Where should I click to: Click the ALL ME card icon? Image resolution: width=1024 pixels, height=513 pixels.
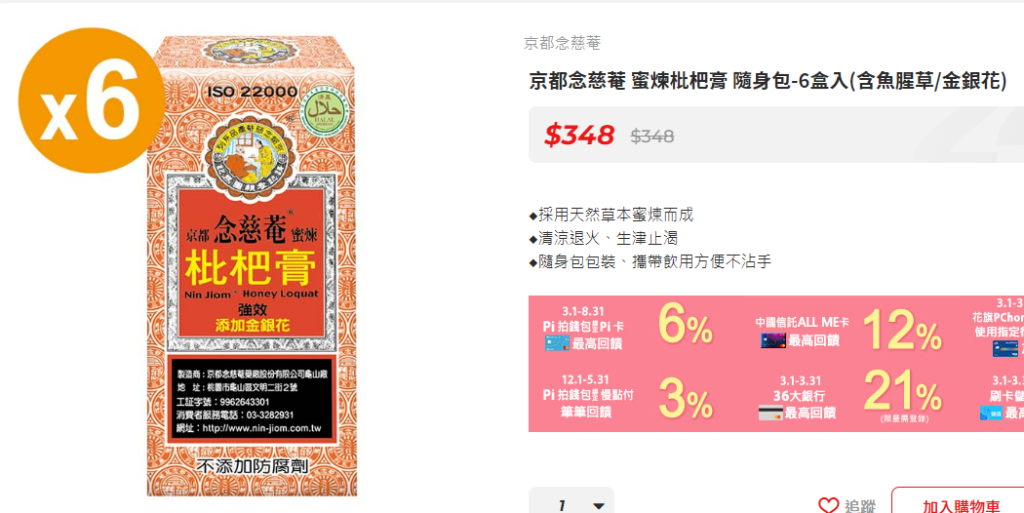pos(773,340)
